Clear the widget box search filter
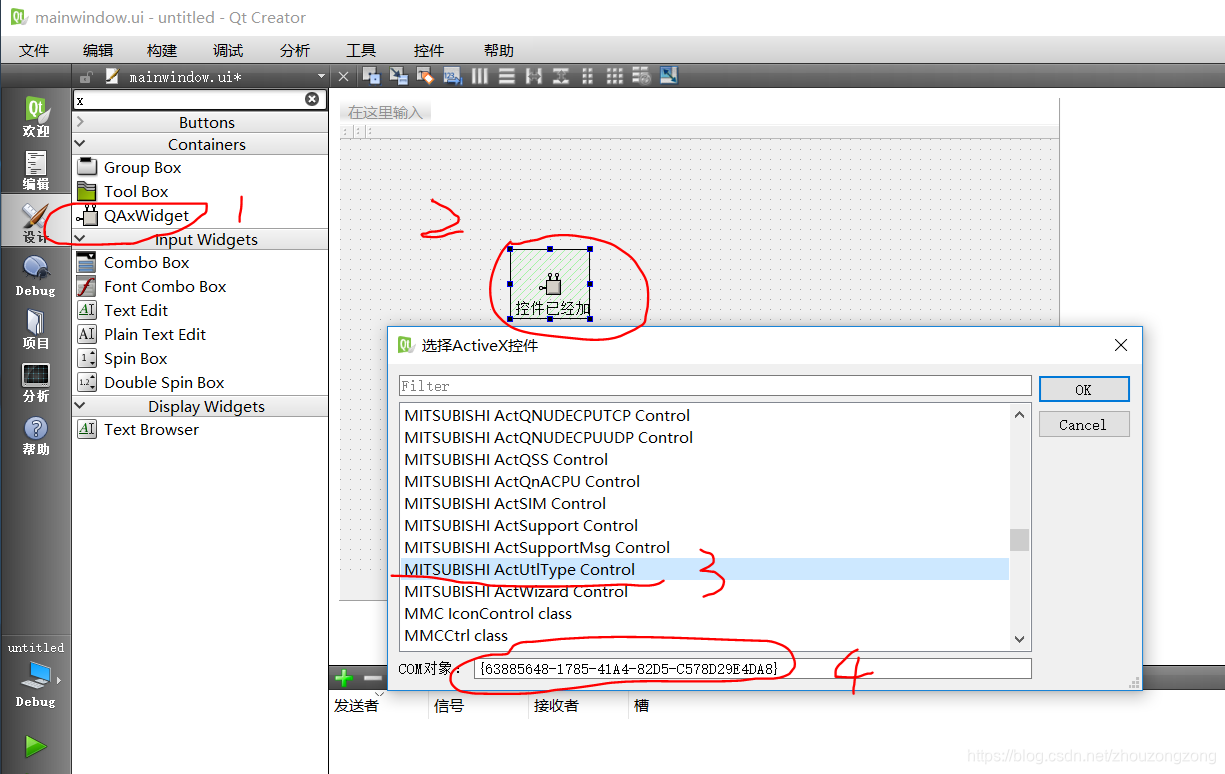Image resolution: width=1225 pixels, height=774 pixels. coord(312,99)
